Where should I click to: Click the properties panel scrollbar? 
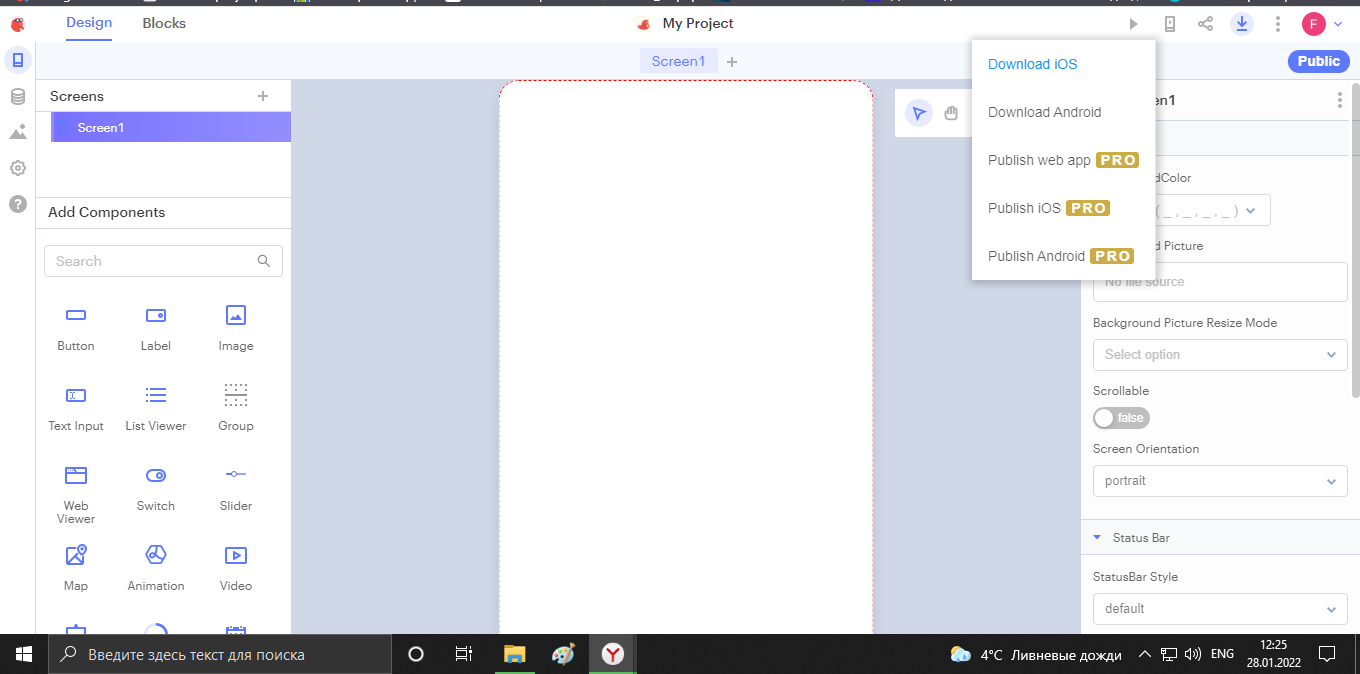click(1355, 240)
